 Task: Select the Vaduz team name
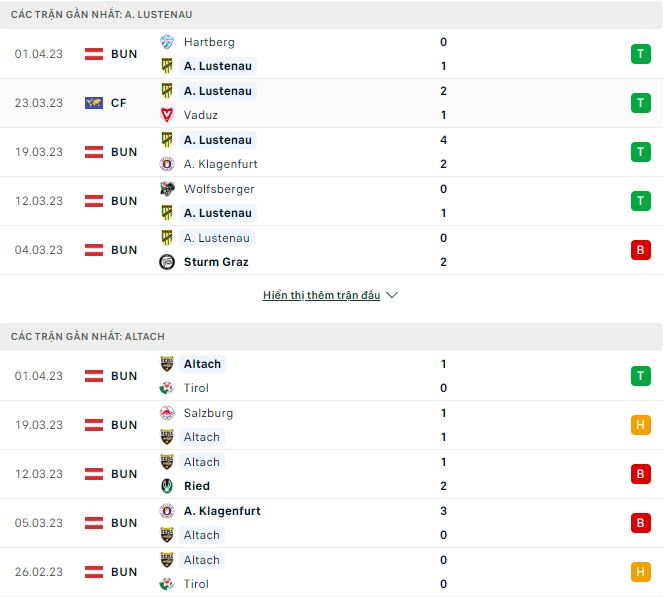201,115
